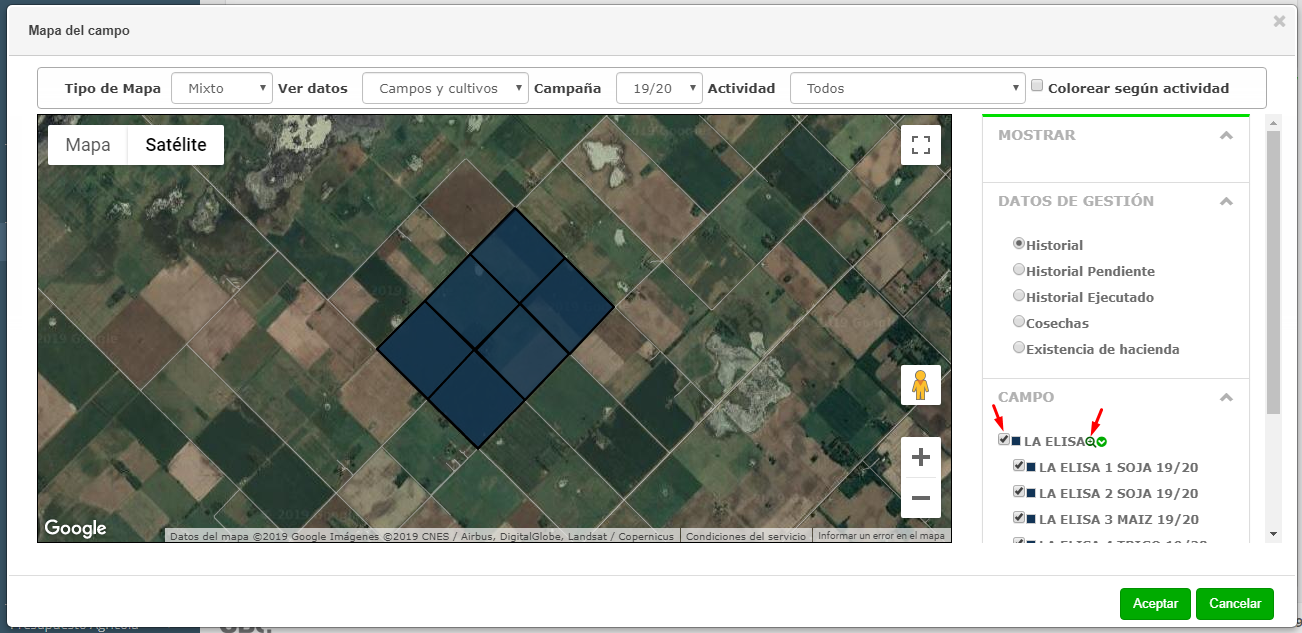Click color swatch of LA ELISA 3 MAIZ

(x=1031, y=519)
